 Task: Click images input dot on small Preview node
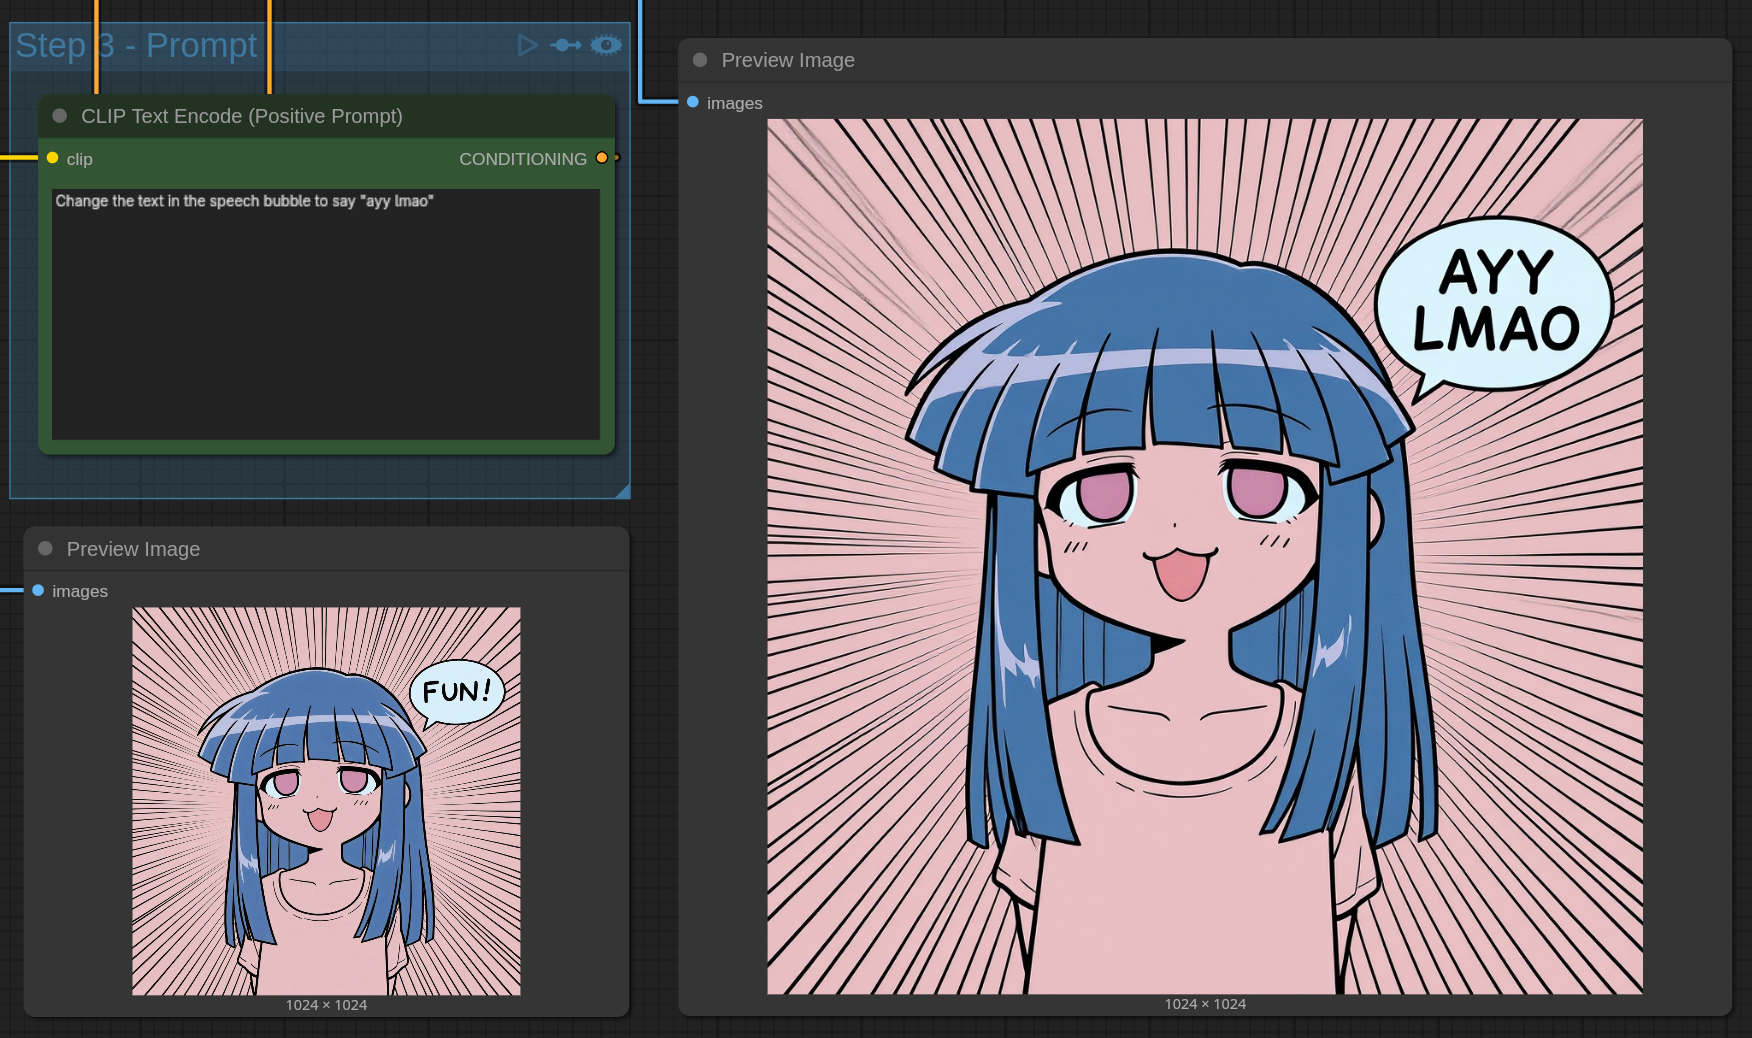[38, 590]
